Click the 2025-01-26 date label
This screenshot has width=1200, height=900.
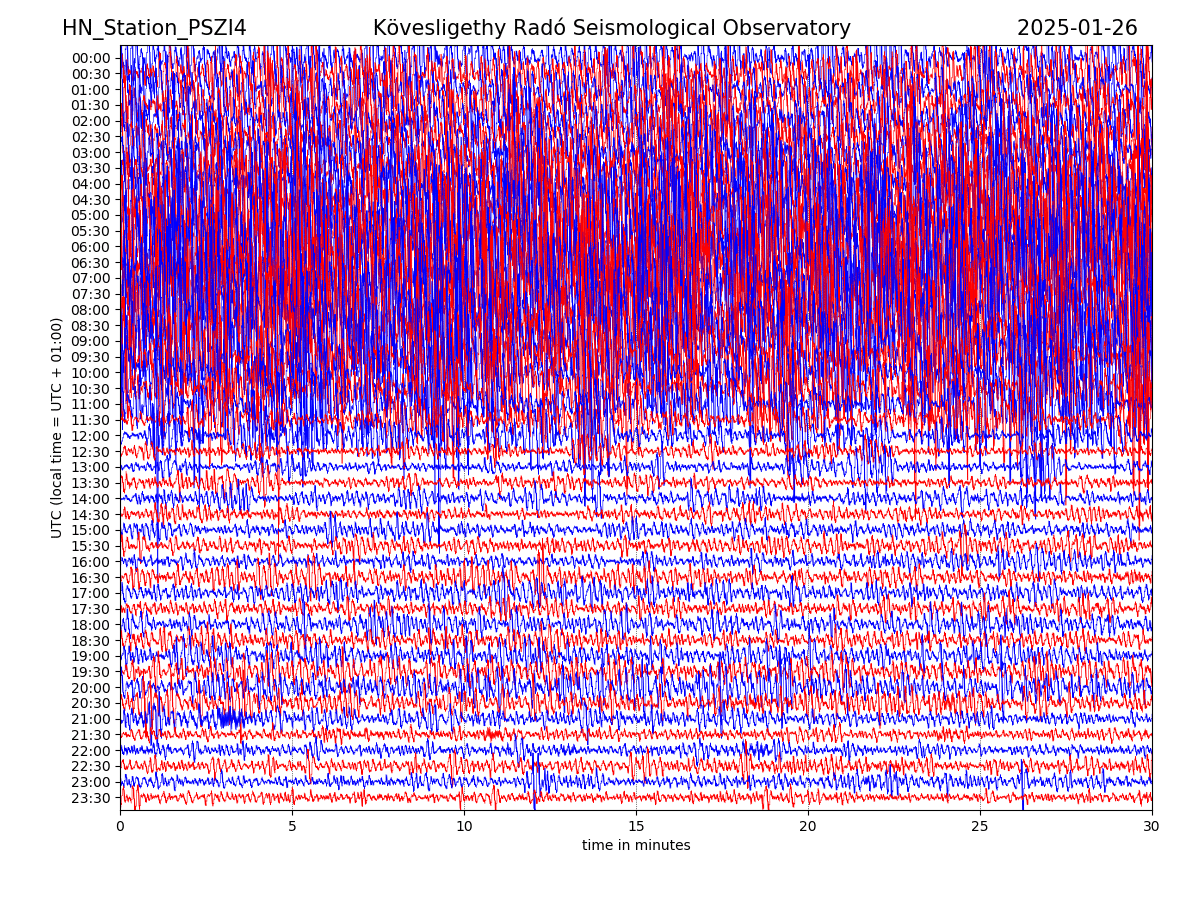coord(1076,28)
